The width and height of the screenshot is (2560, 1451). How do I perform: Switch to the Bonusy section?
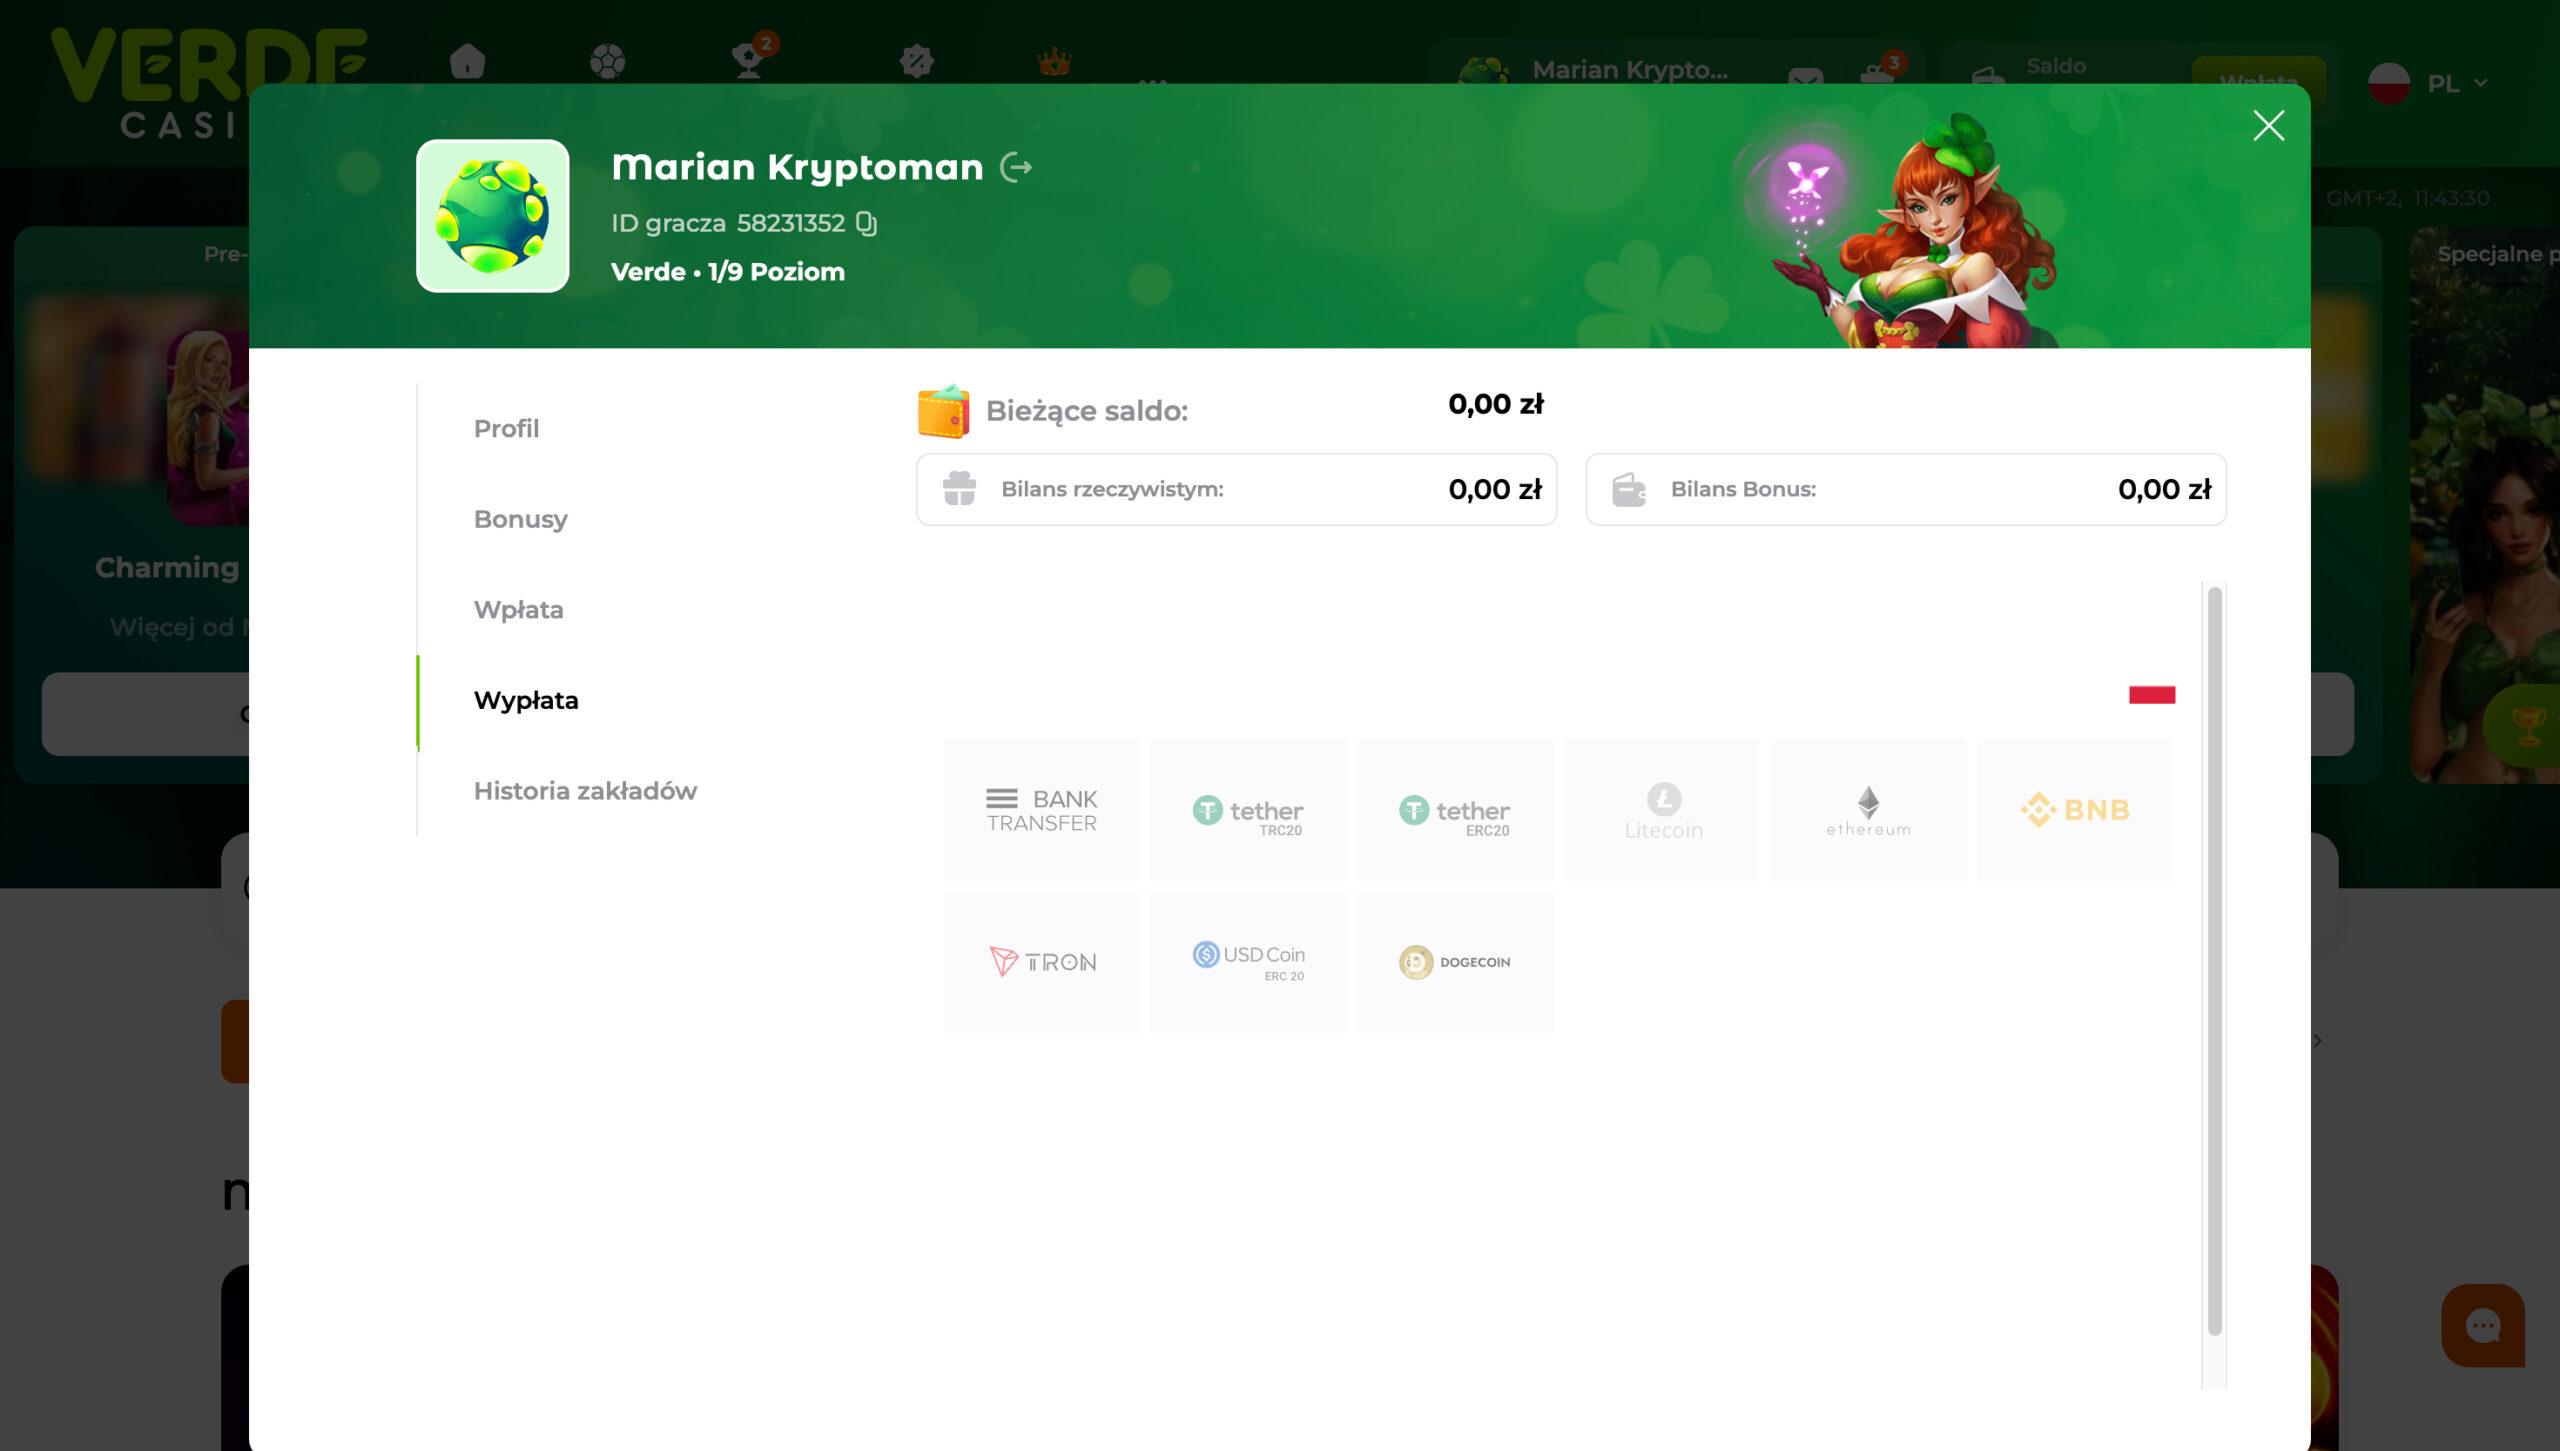coord(520,520)
